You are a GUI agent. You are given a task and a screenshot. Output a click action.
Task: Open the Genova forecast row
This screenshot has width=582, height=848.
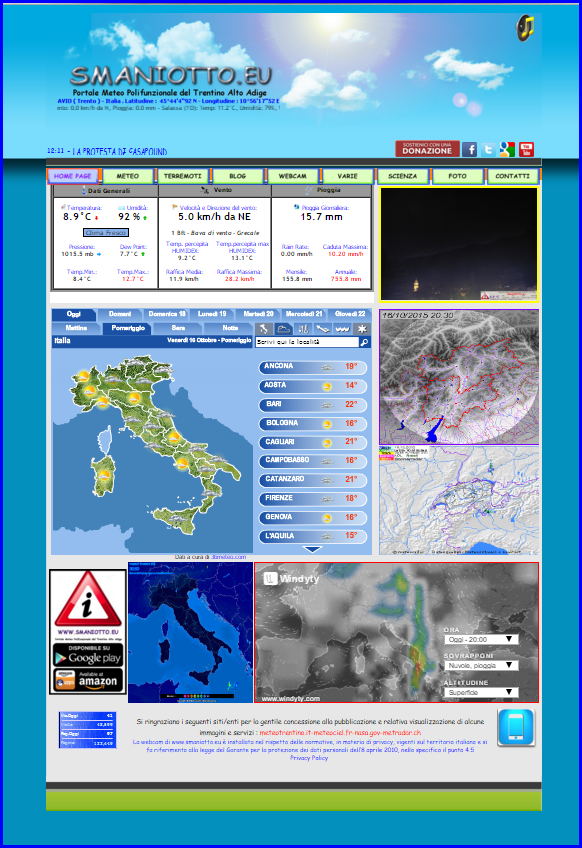click(313, 518)
